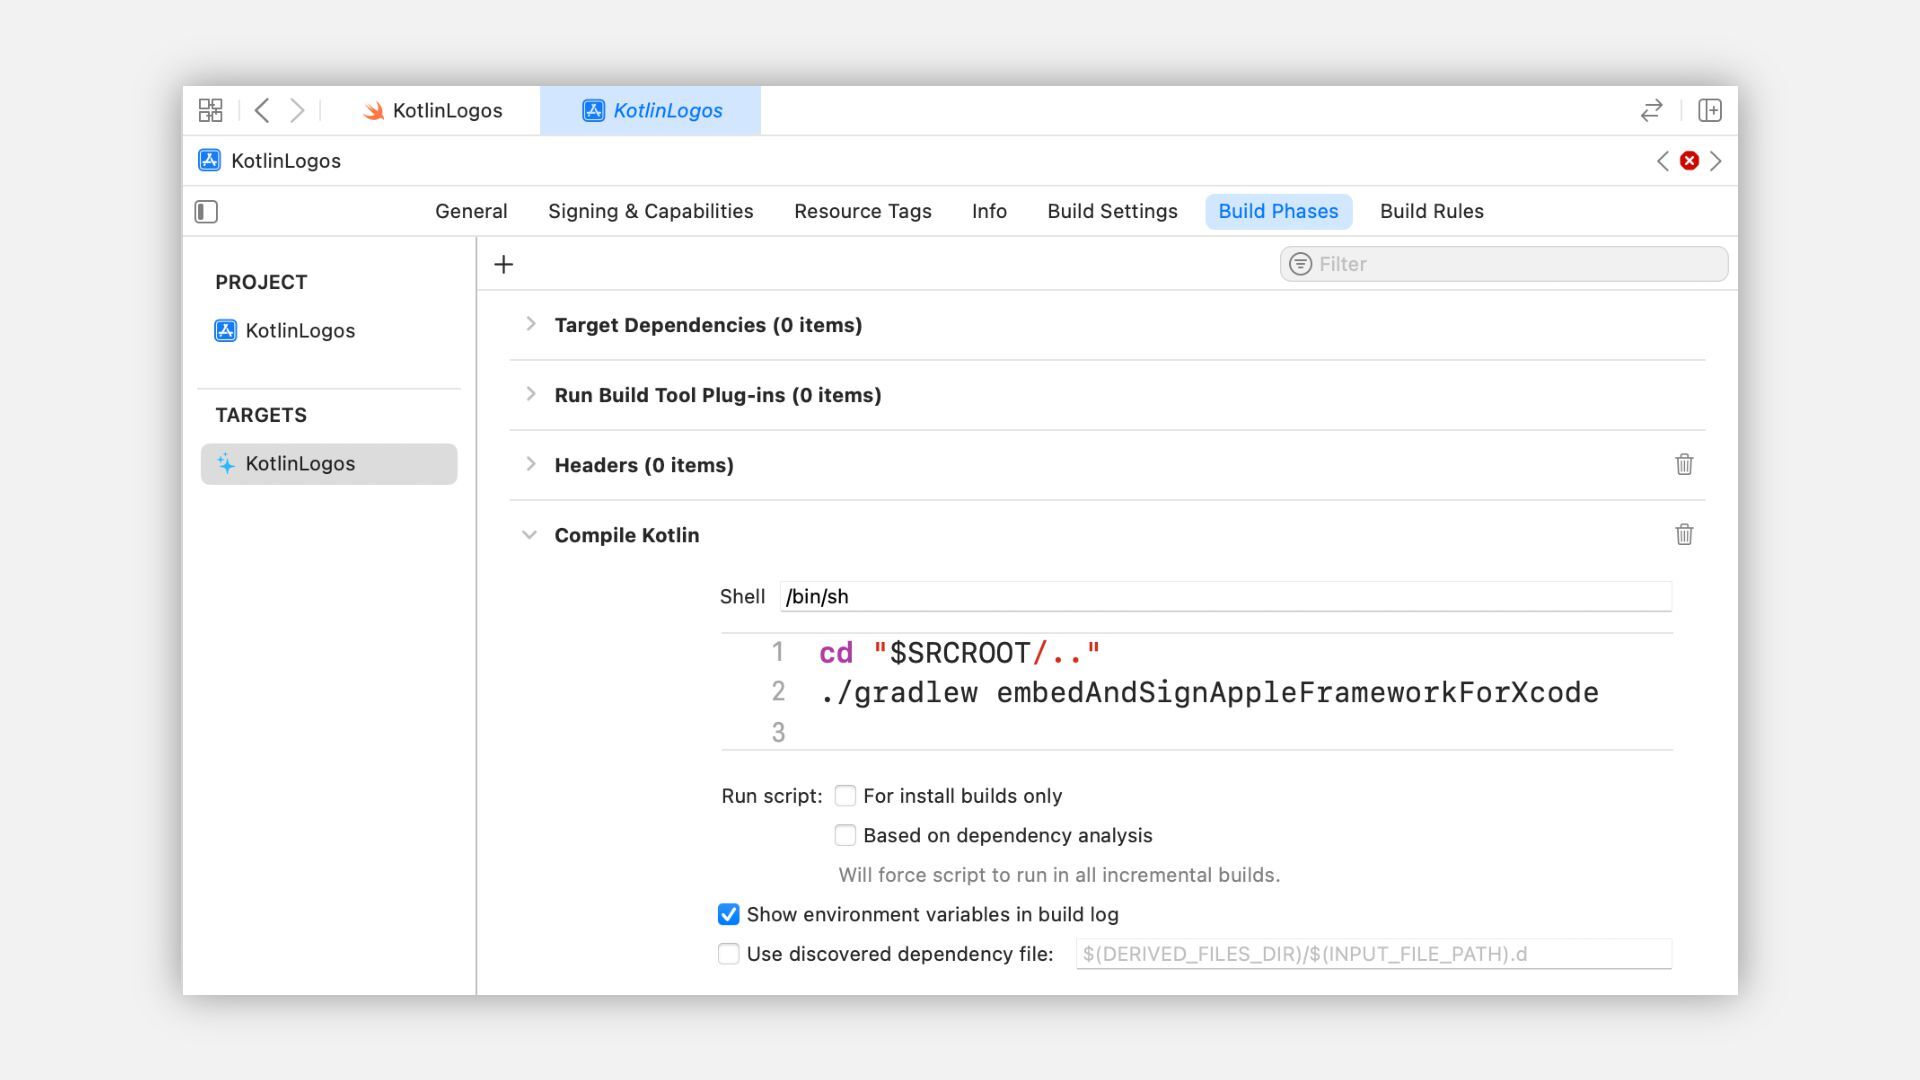Uncheck Show environment variables in build log
Screen dimensions: 1920x1080
(729, 915)
